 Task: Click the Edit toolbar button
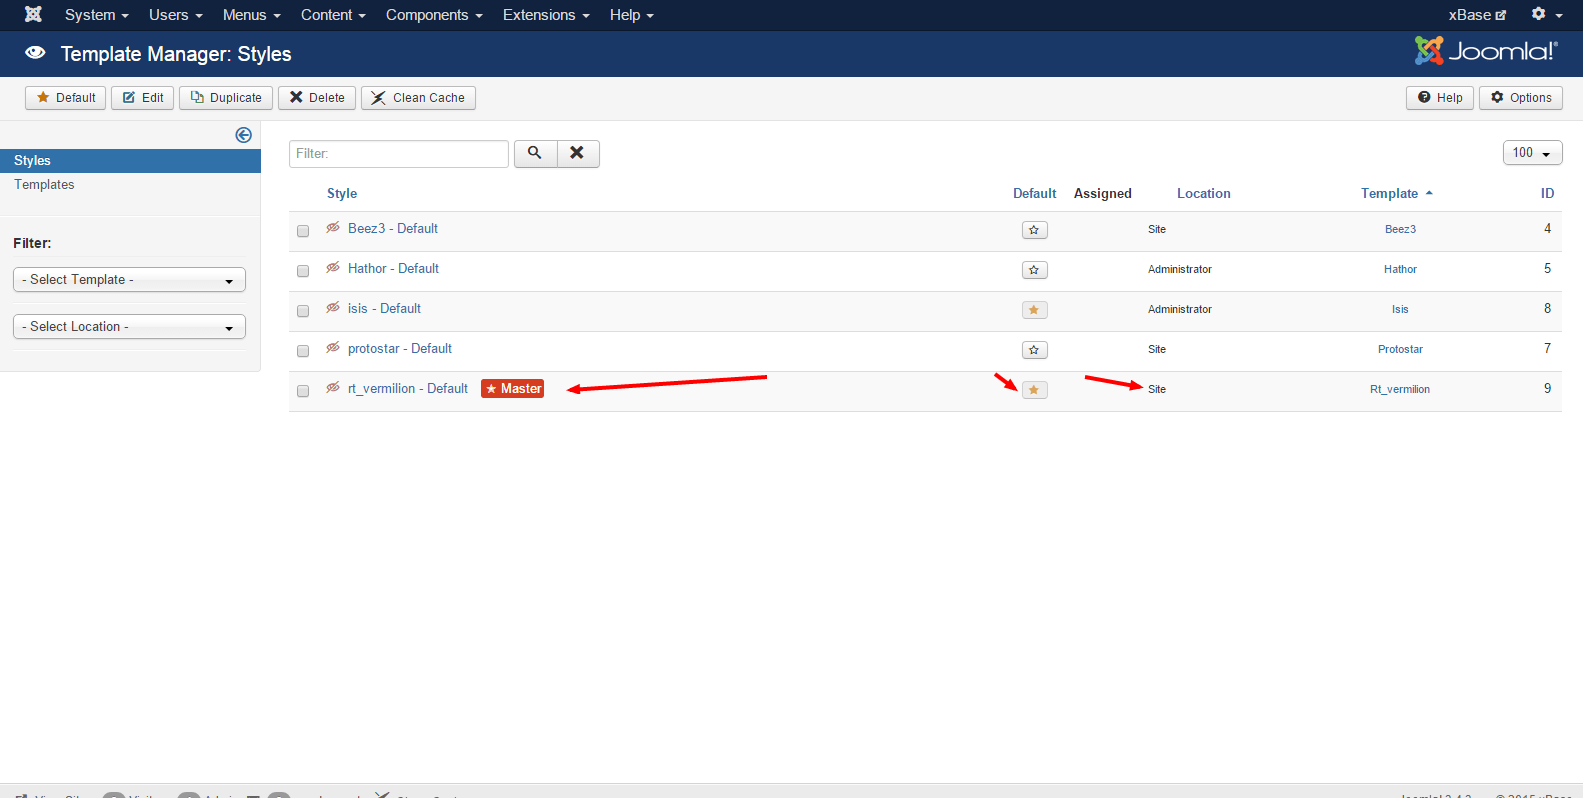coord(143,97)
